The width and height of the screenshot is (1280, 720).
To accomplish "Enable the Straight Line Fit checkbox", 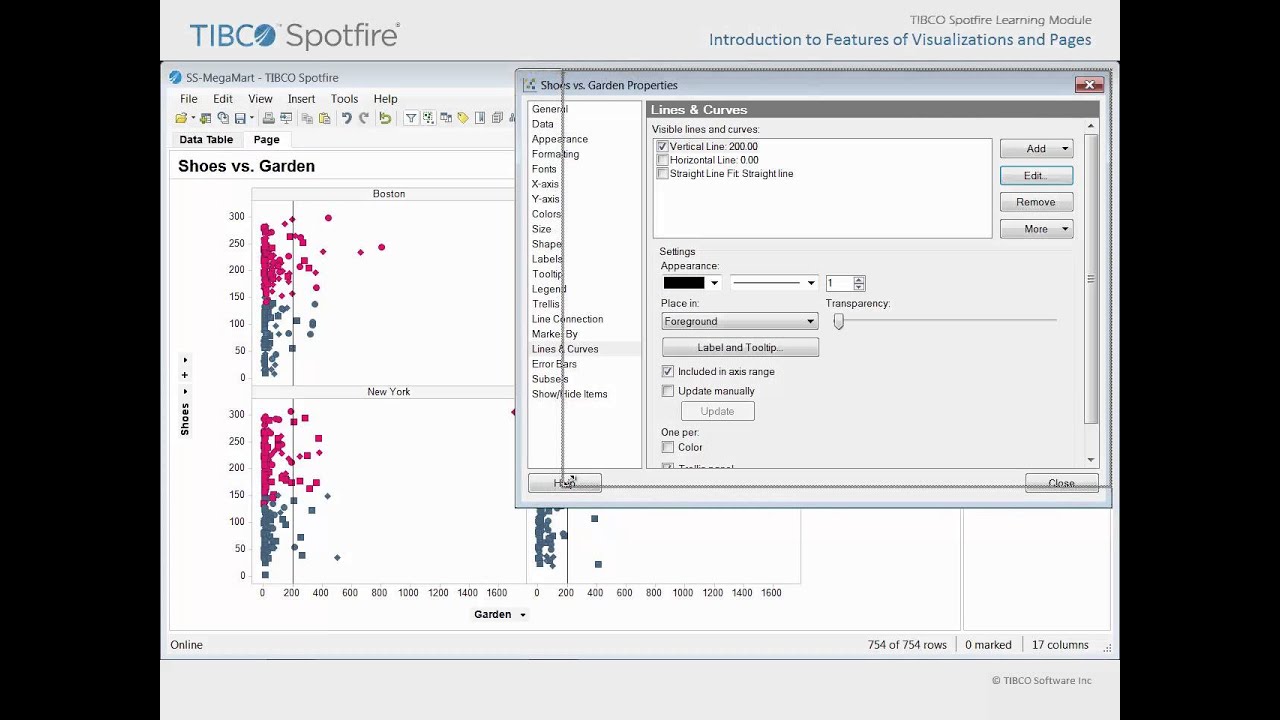I will pos(662,174).
